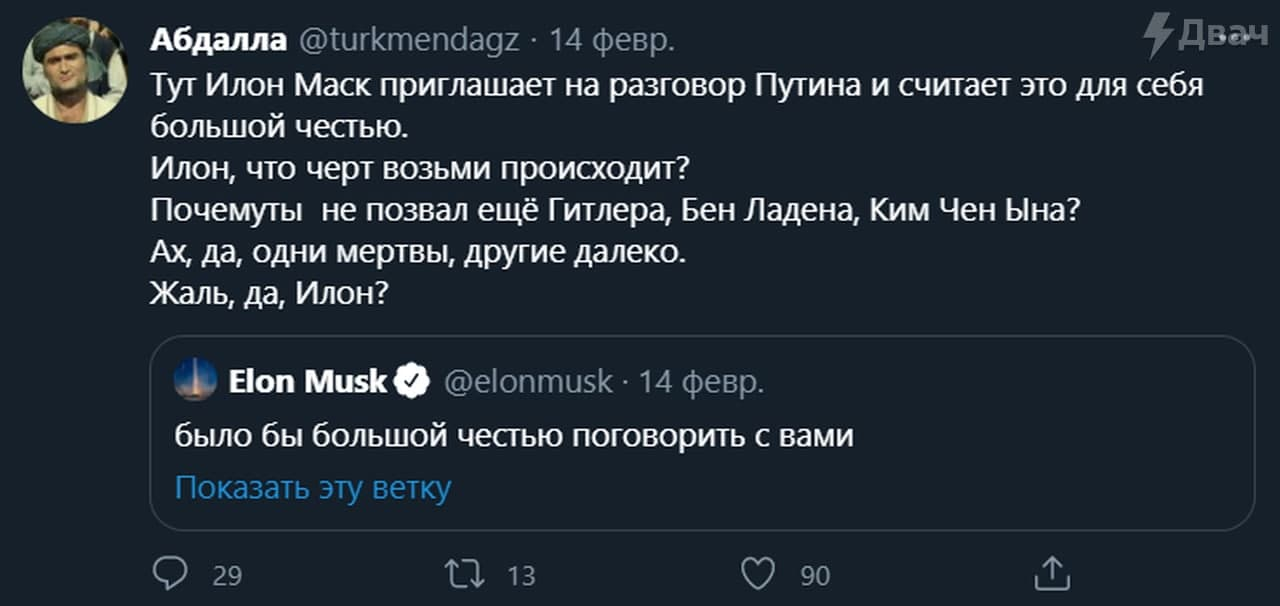Click the main tweet's 14 февр. timestamp
The image size is (1280, 606).
pyautogui.click(x=612, y=40)
